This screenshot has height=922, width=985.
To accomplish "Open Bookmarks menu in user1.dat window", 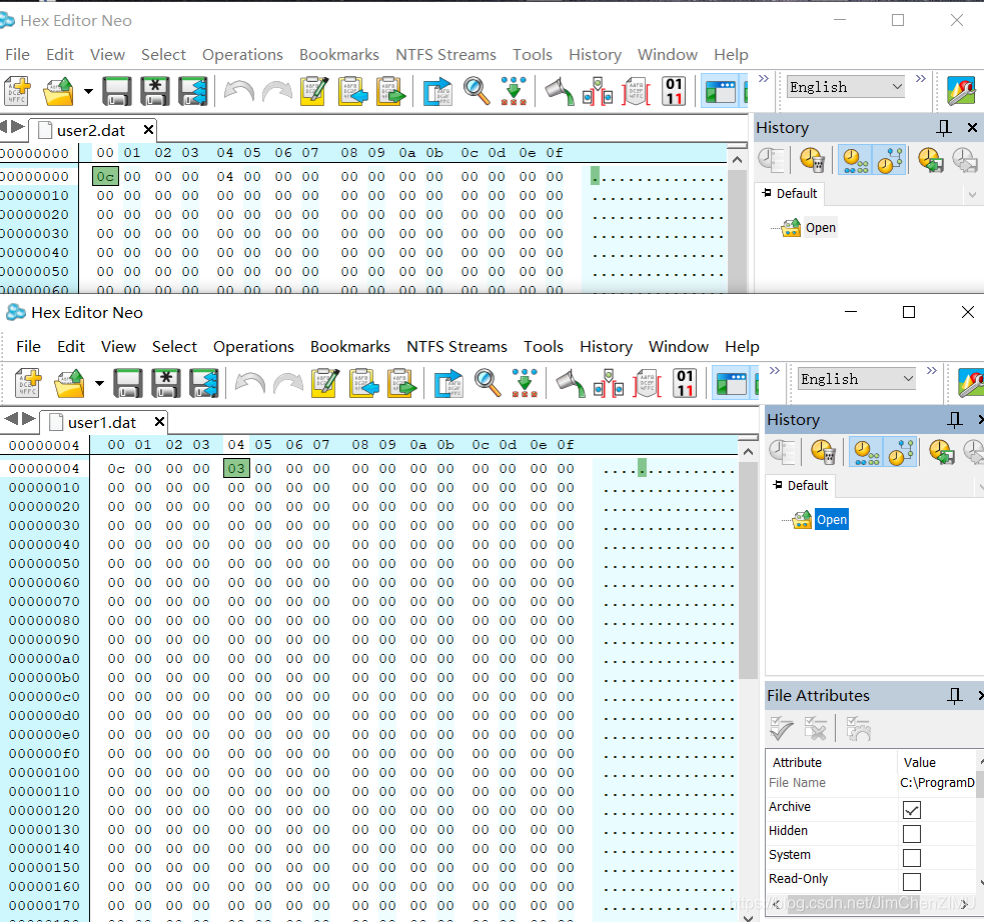I will (350, 347).
